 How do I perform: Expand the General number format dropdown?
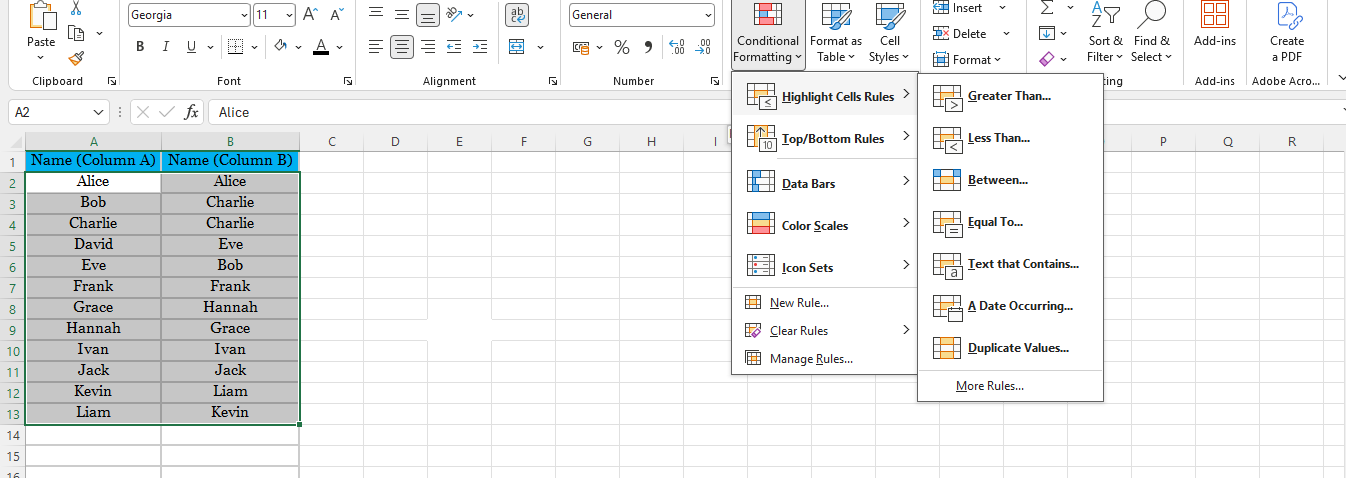[708, 15]
